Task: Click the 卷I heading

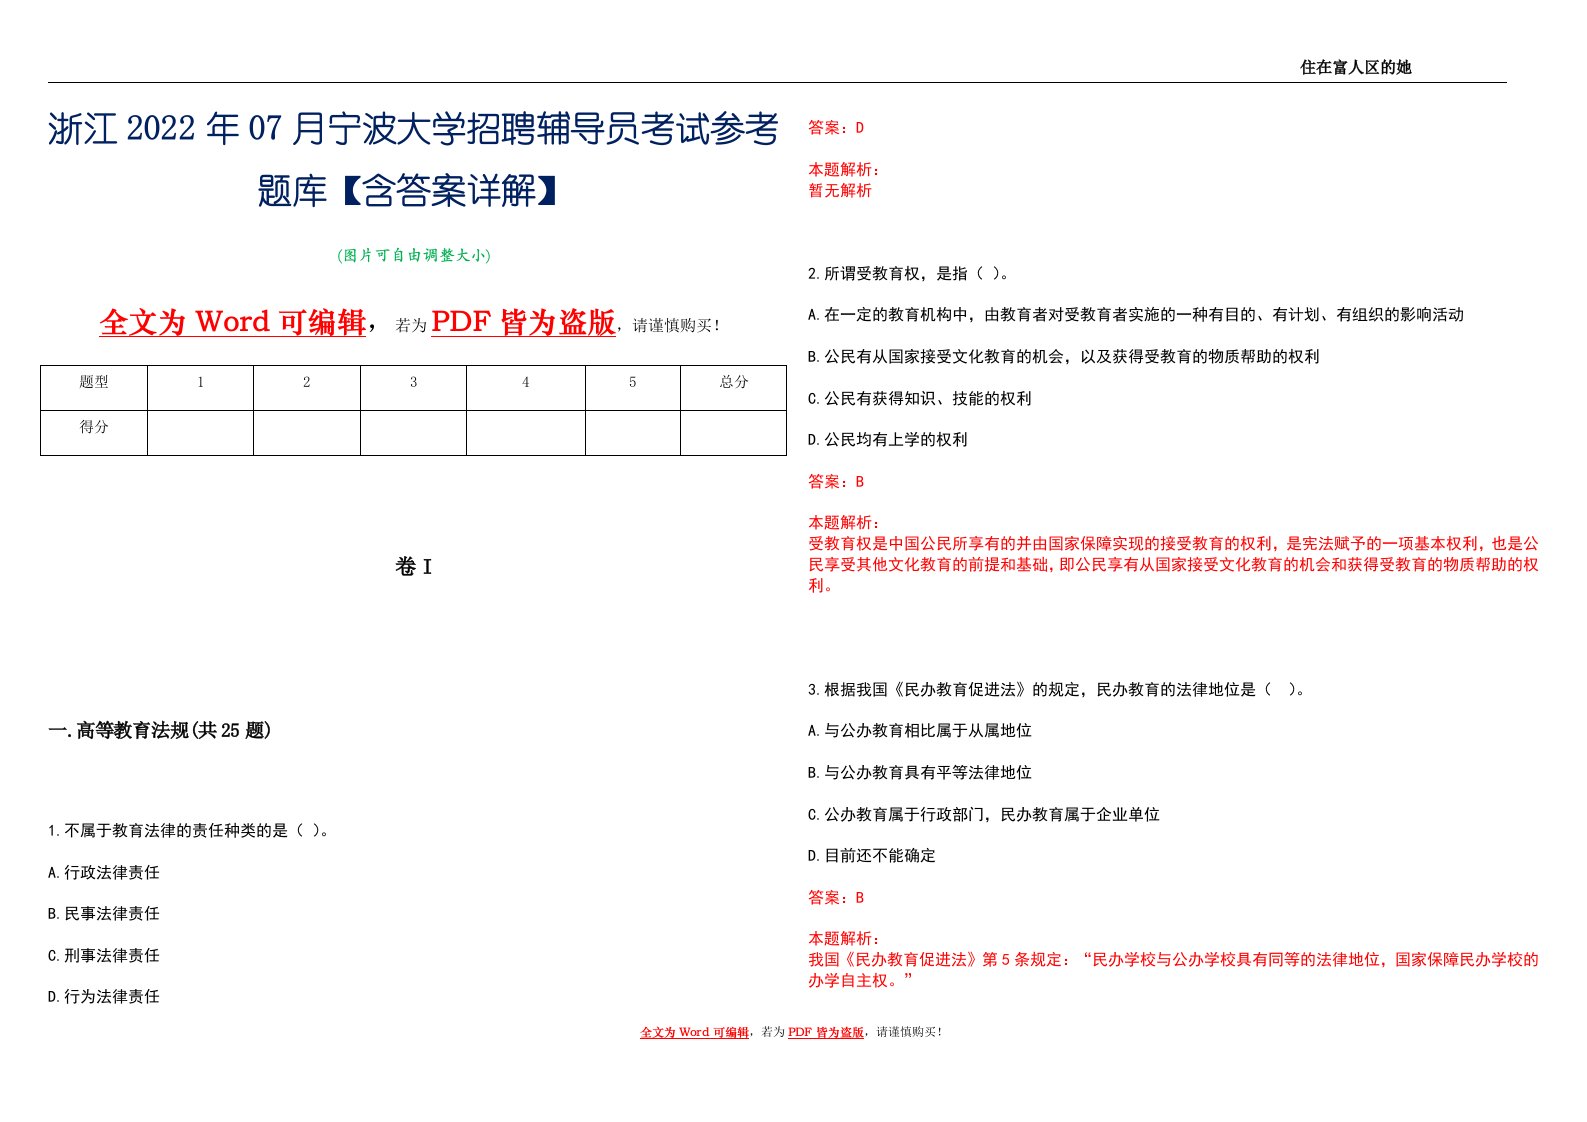Action: click(x=414, y=567)
